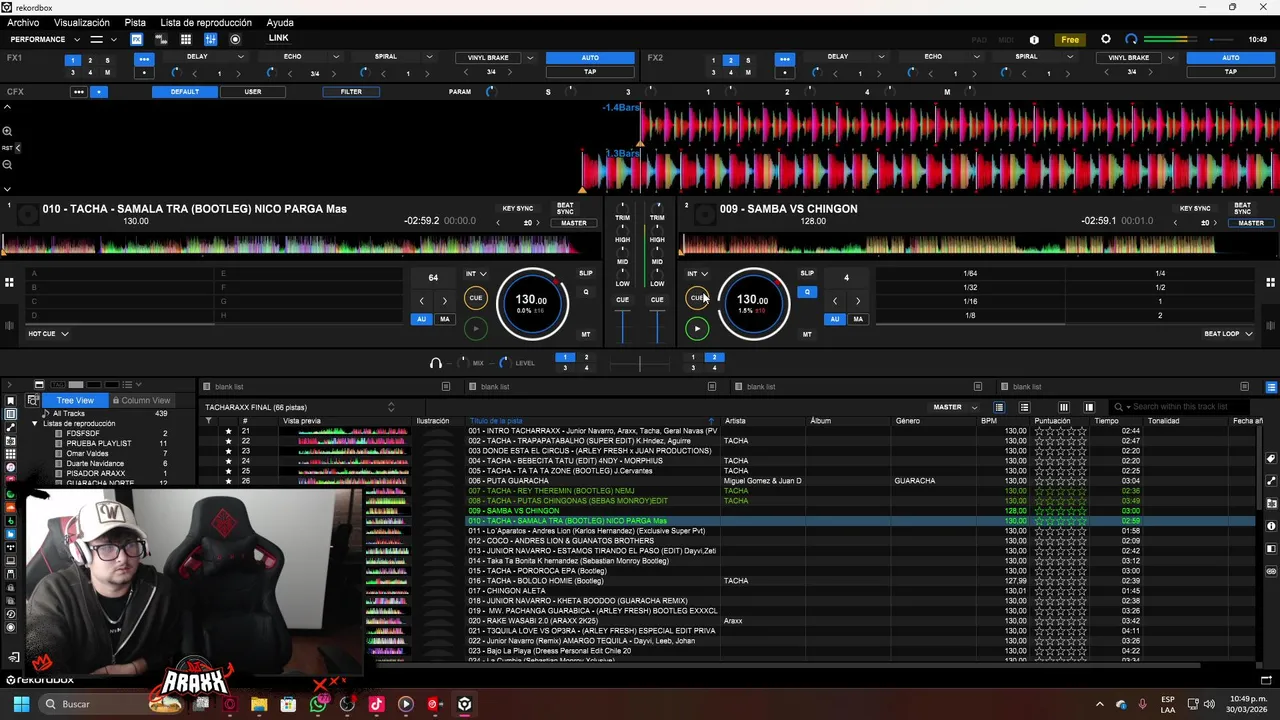This screenshot has width=1280, height=720.
Task: Open FX1 VINYL BRAKE dropdown
Action: coord(530,58)
